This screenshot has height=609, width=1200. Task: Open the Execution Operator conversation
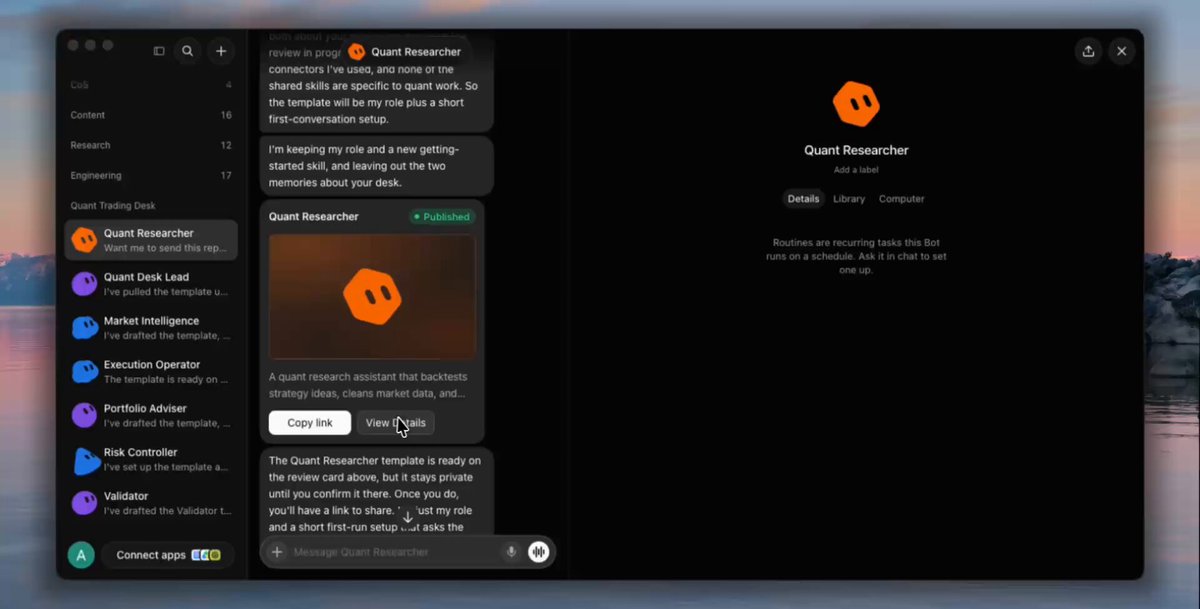[151, 372]
